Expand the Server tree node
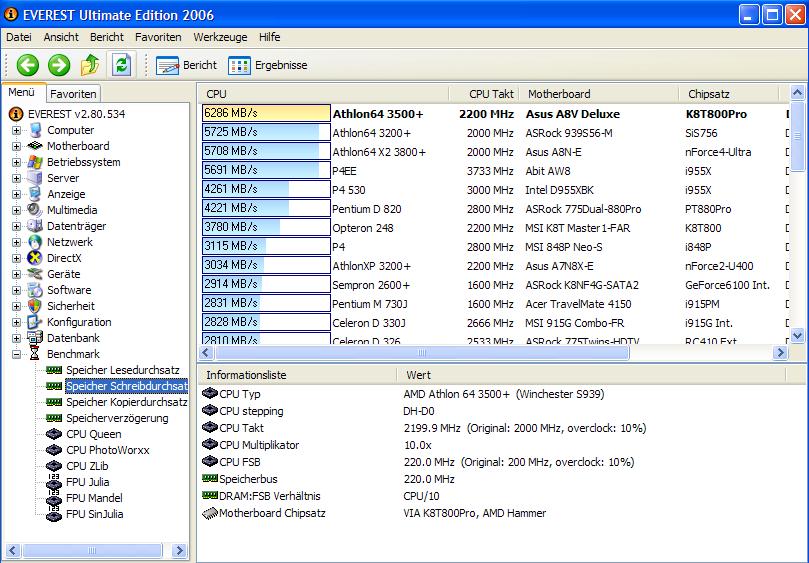The image size is (809, 563). pyautogui.click(x=17, y=179)
